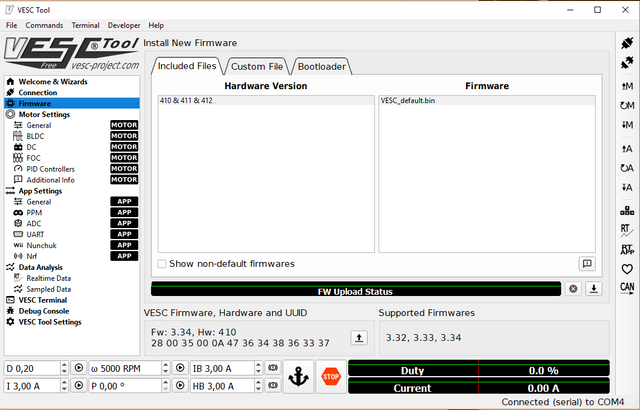Read default app configuration (circular A icon)
The width and height of the screenshot is (640, 410).
(627, 168)
